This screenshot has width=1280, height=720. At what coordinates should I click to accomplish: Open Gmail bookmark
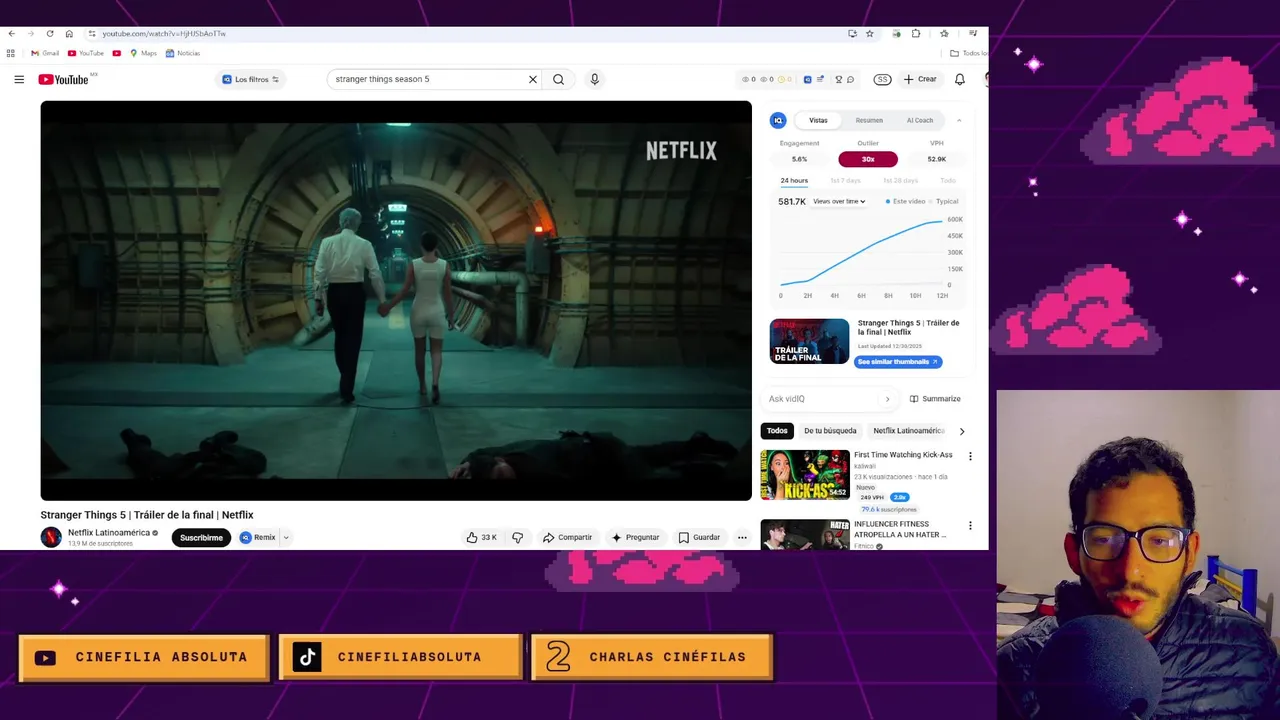[x=45, y=53]
